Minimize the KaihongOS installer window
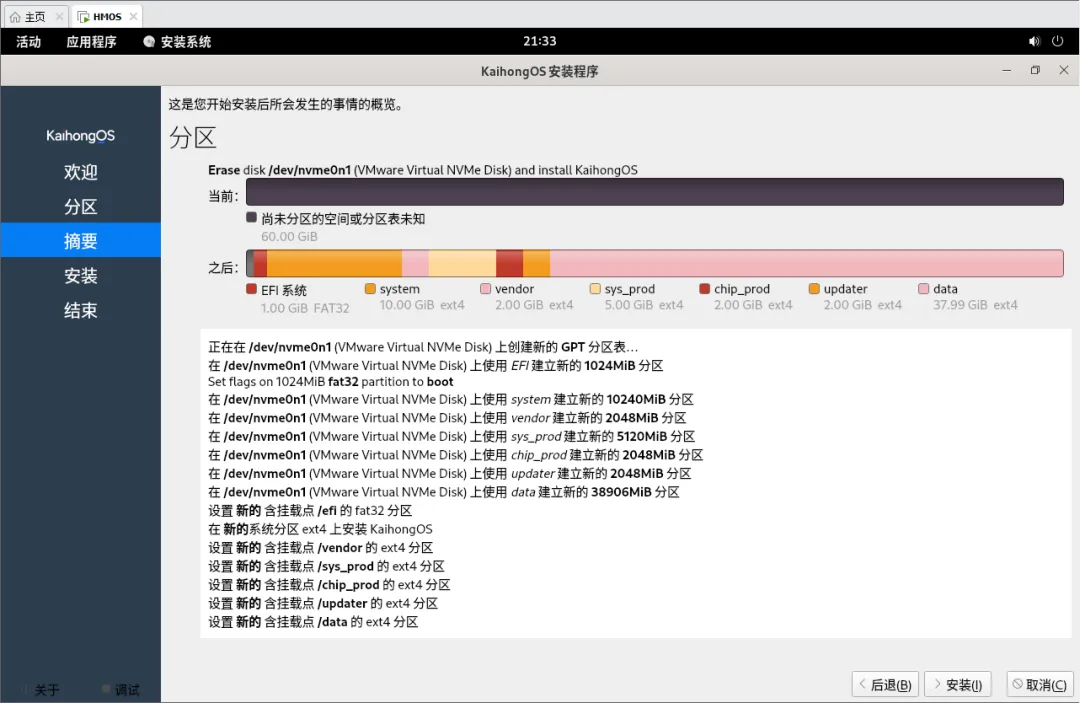1080x703 pixels. pos(1006,70)
